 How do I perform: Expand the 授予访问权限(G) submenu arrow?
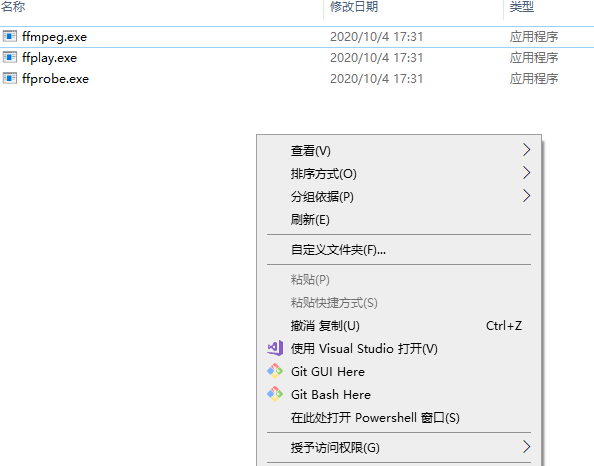pyautogui.click(x=527, y=447)
